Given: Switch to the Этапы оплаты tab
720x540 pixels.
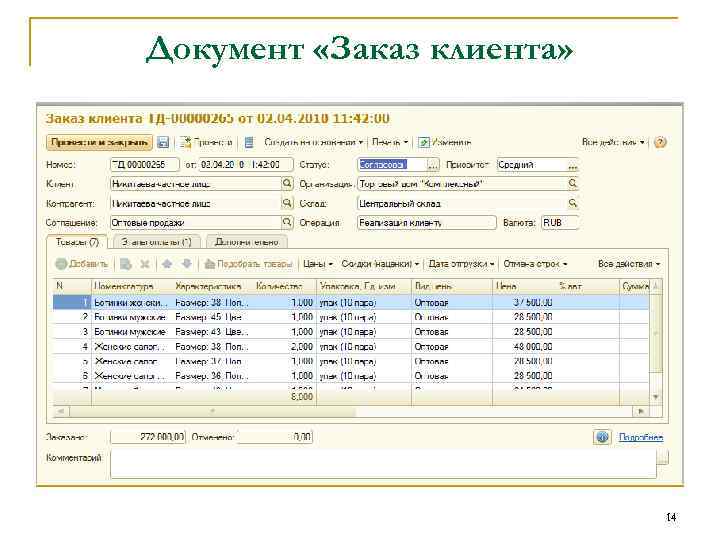Looking at the screenshot, I should 157,242.
